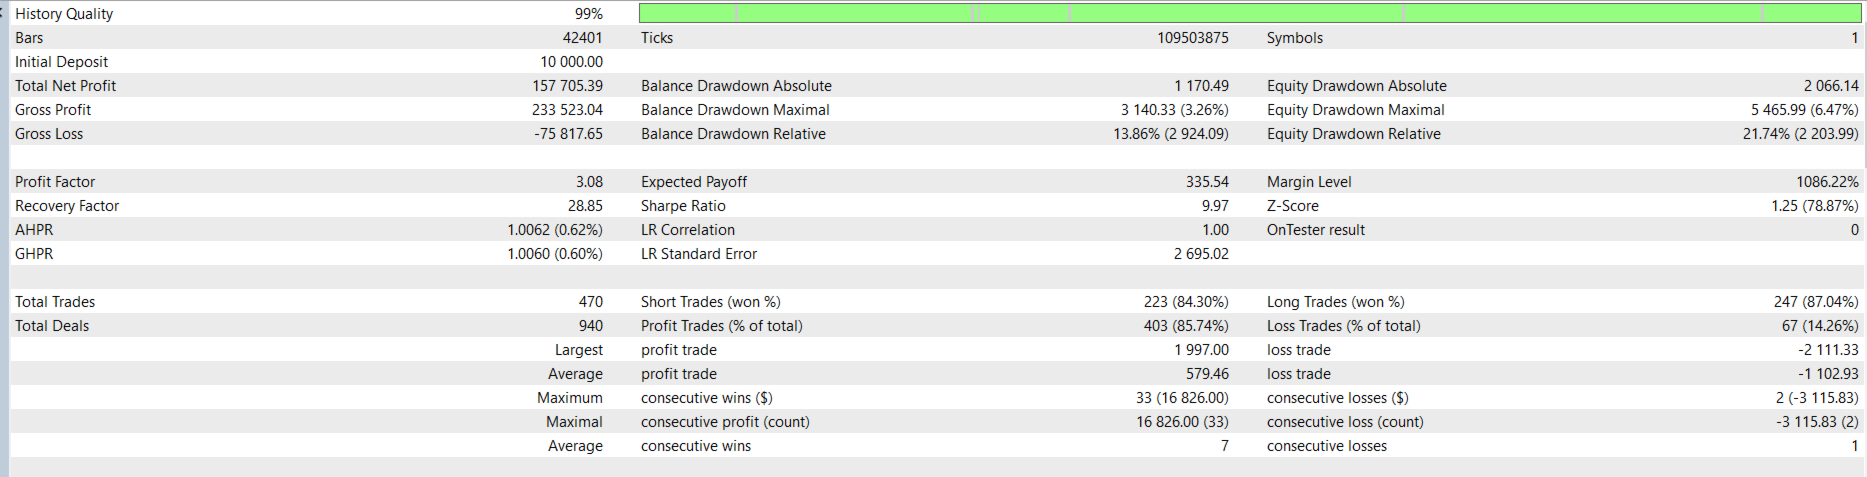Click the Bars value 42401
1867x477 pixels.
coord(583,38)
